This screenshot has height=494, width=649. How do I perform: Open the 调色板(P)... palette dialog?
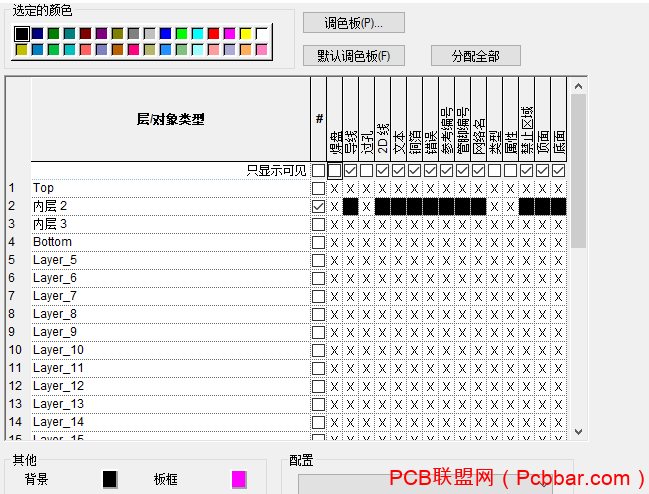point(354,22)
